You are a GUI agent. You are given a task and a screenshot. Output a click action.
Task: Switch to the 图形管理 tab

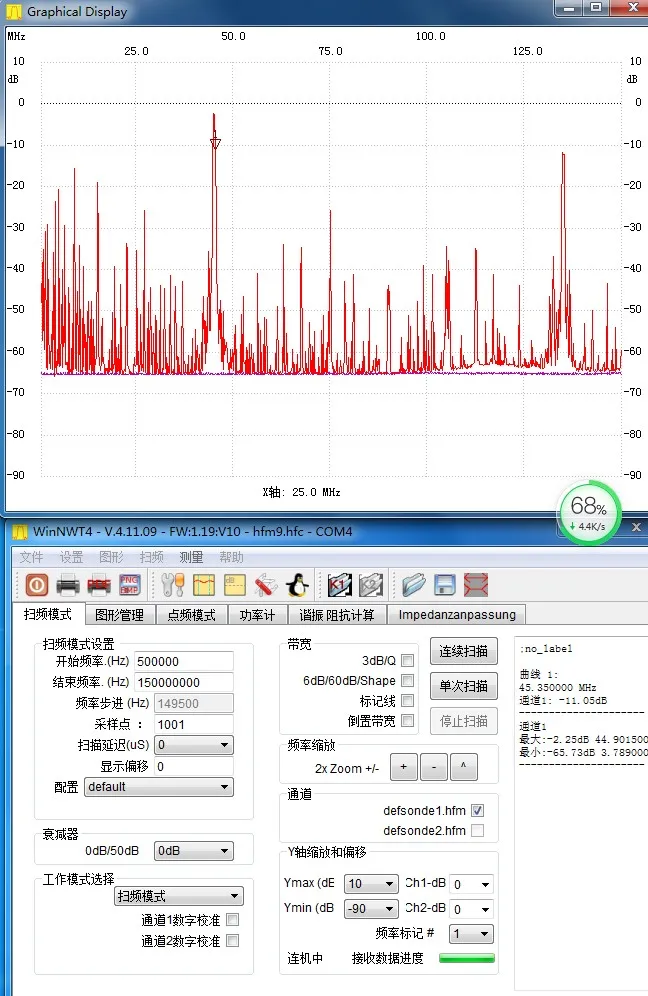[119, 615]
